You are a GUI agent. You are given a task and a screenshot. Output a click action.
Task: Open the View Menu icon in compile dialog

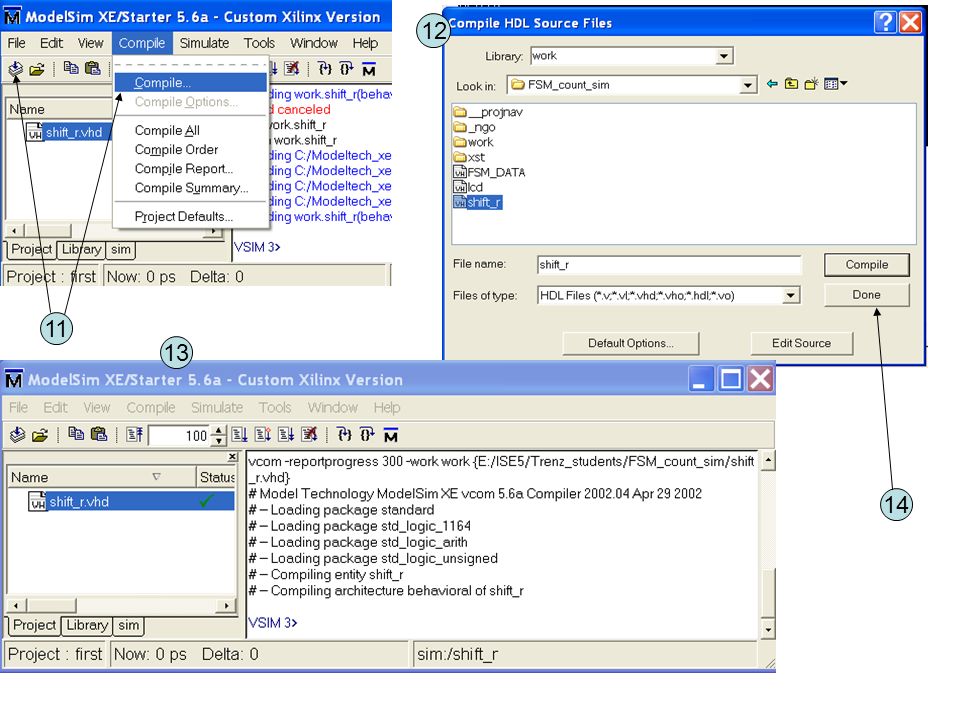click(835, 84)
